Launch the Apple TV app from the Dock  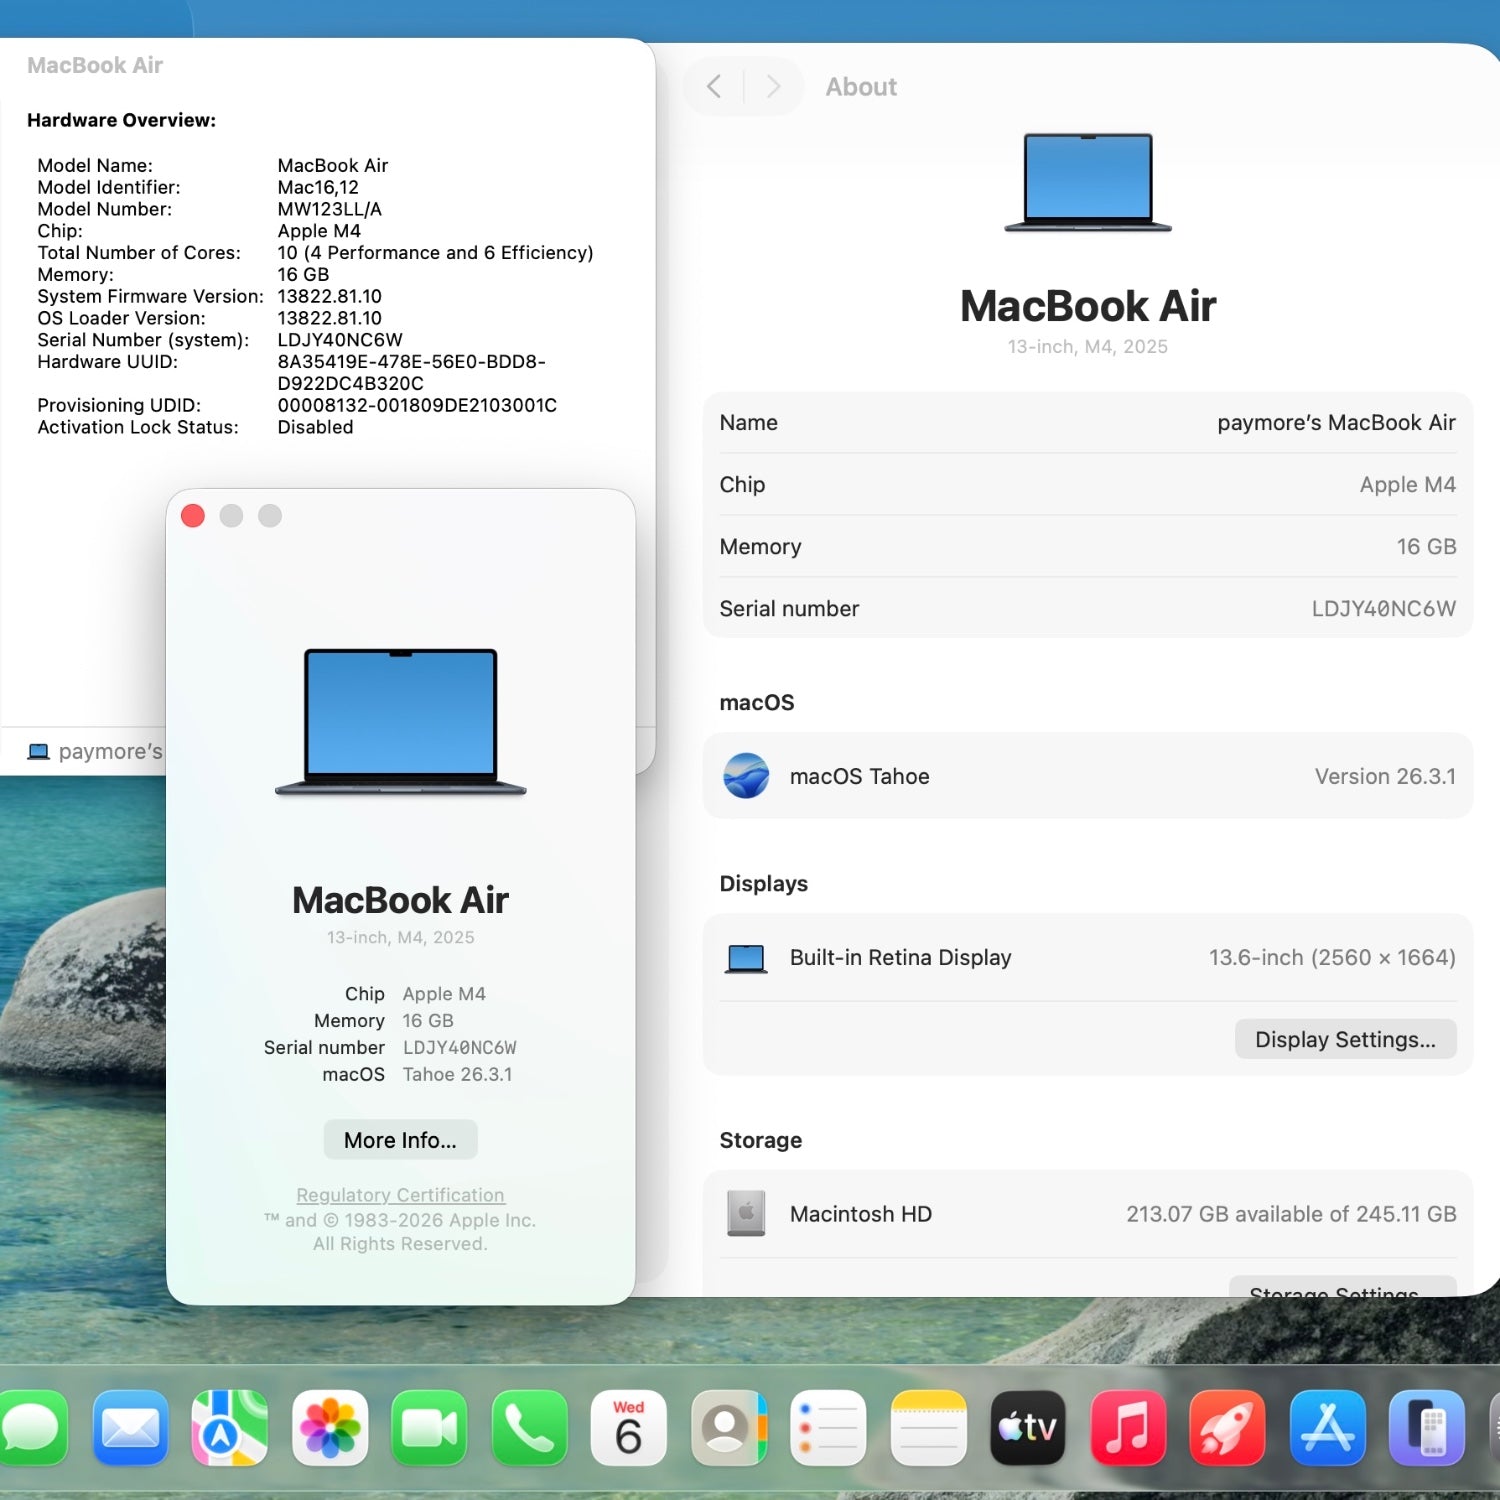pyautogui.click(x=1028, y=1427)
